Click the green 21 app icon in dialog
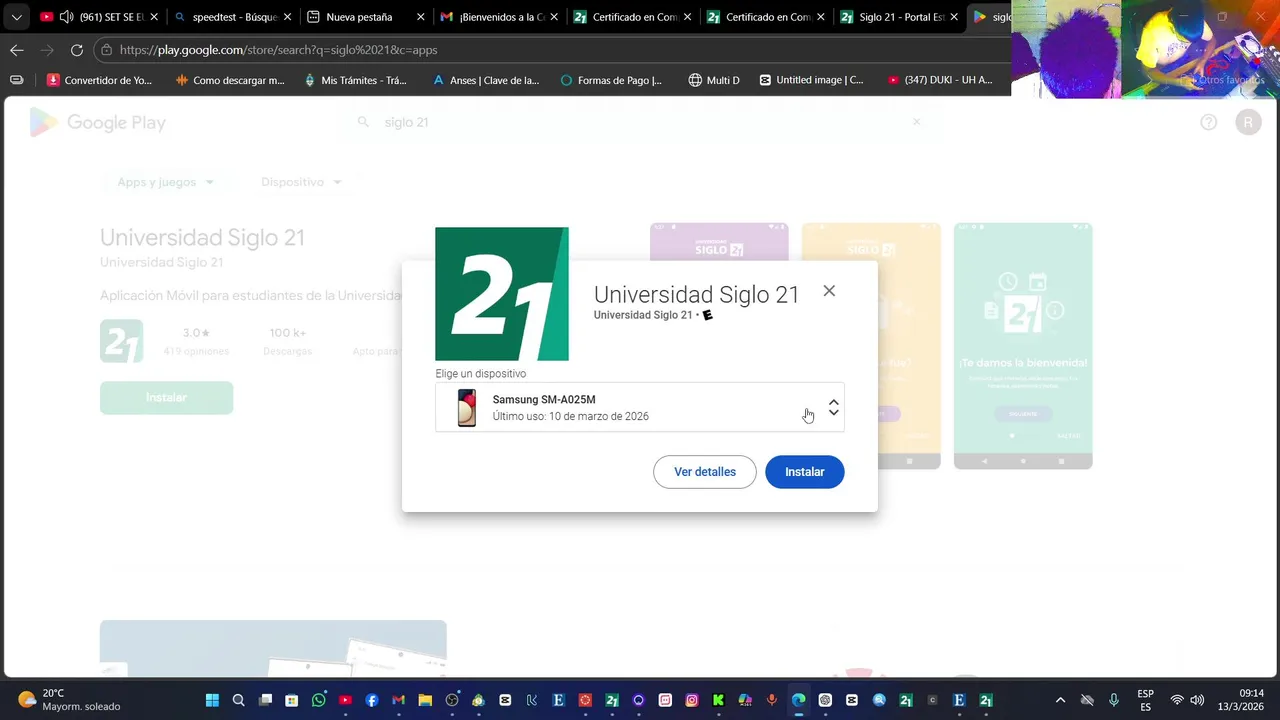The height and width of the screenshot is (720, 1280). point(502,294)
